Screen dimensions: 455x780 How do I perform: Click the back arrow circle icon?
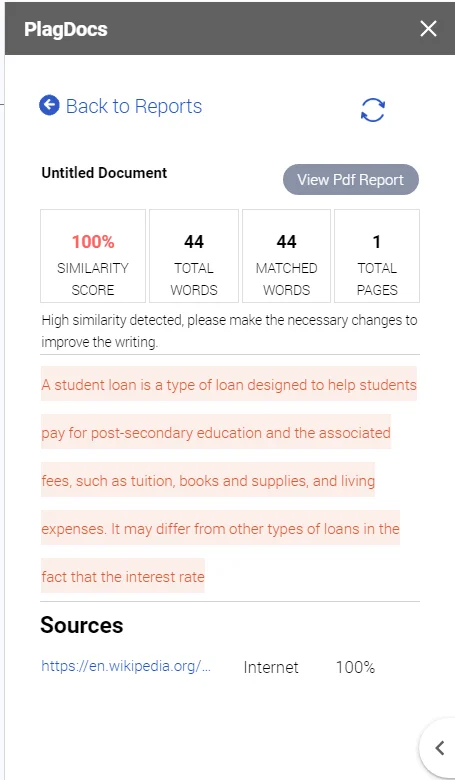pyautogui.click(x=49, y=105)
